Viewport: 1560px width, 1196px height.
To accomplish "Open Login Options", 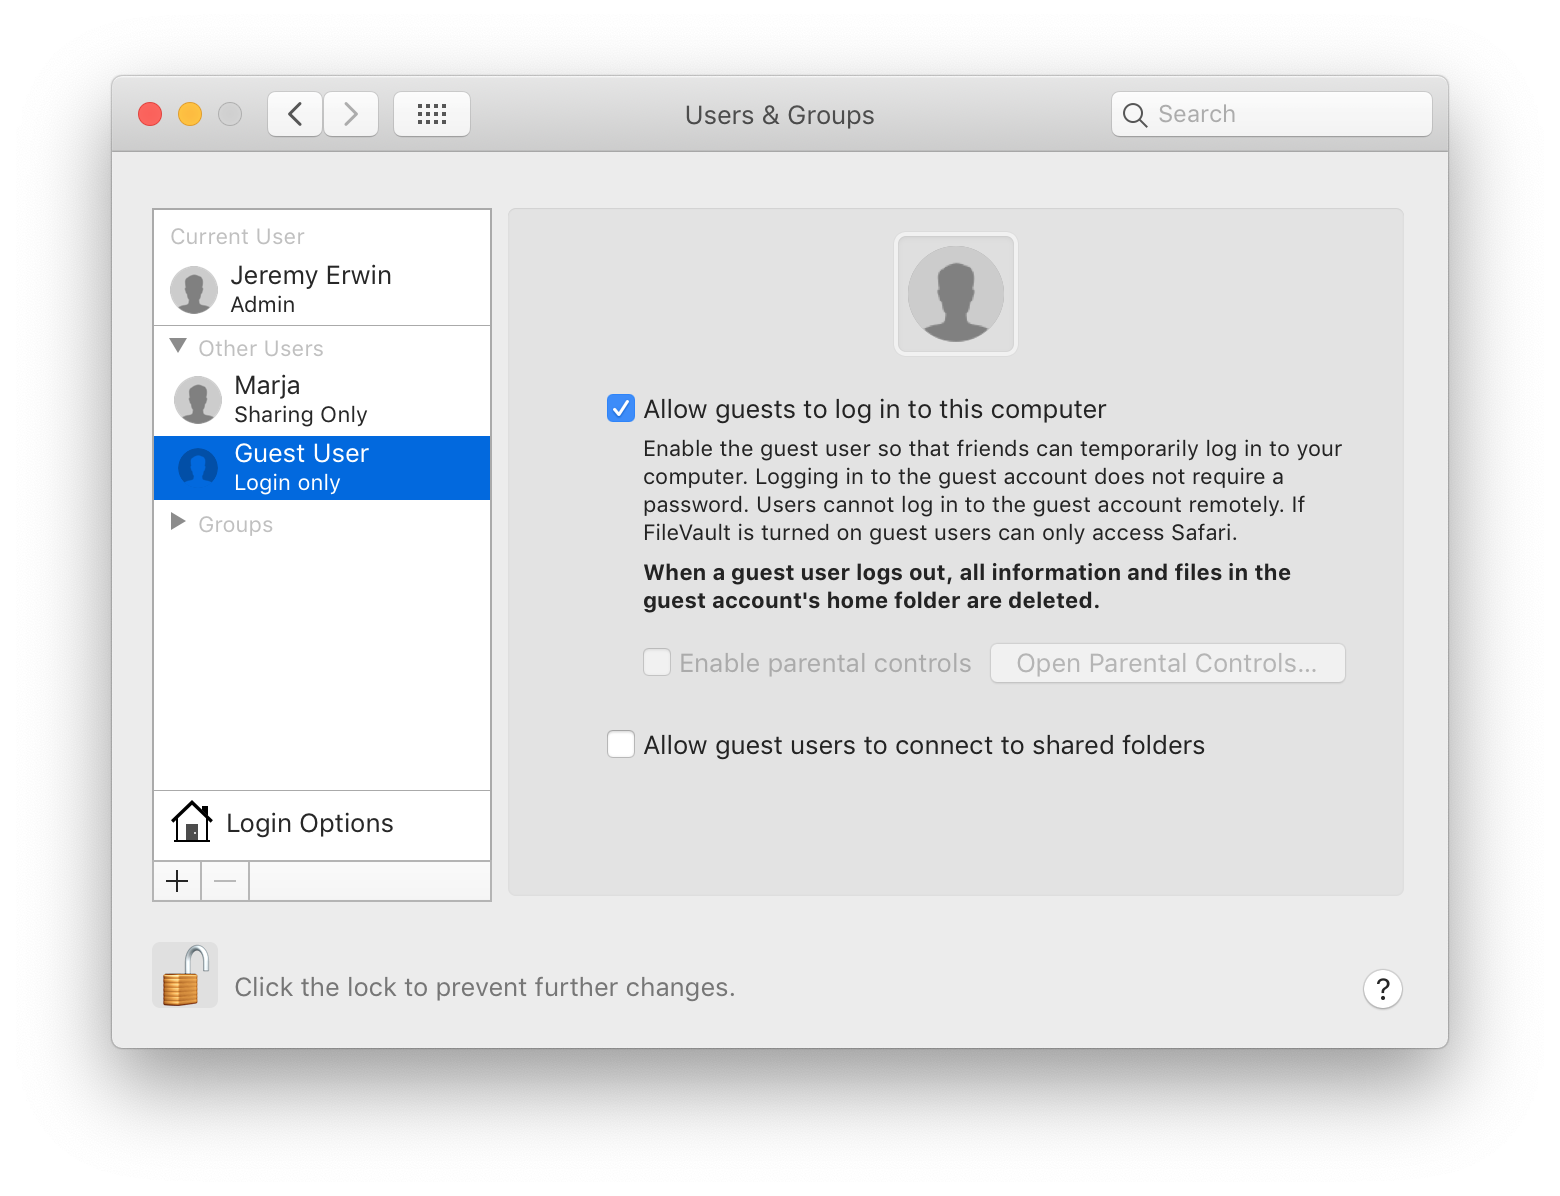I will (x=322, y=825).
